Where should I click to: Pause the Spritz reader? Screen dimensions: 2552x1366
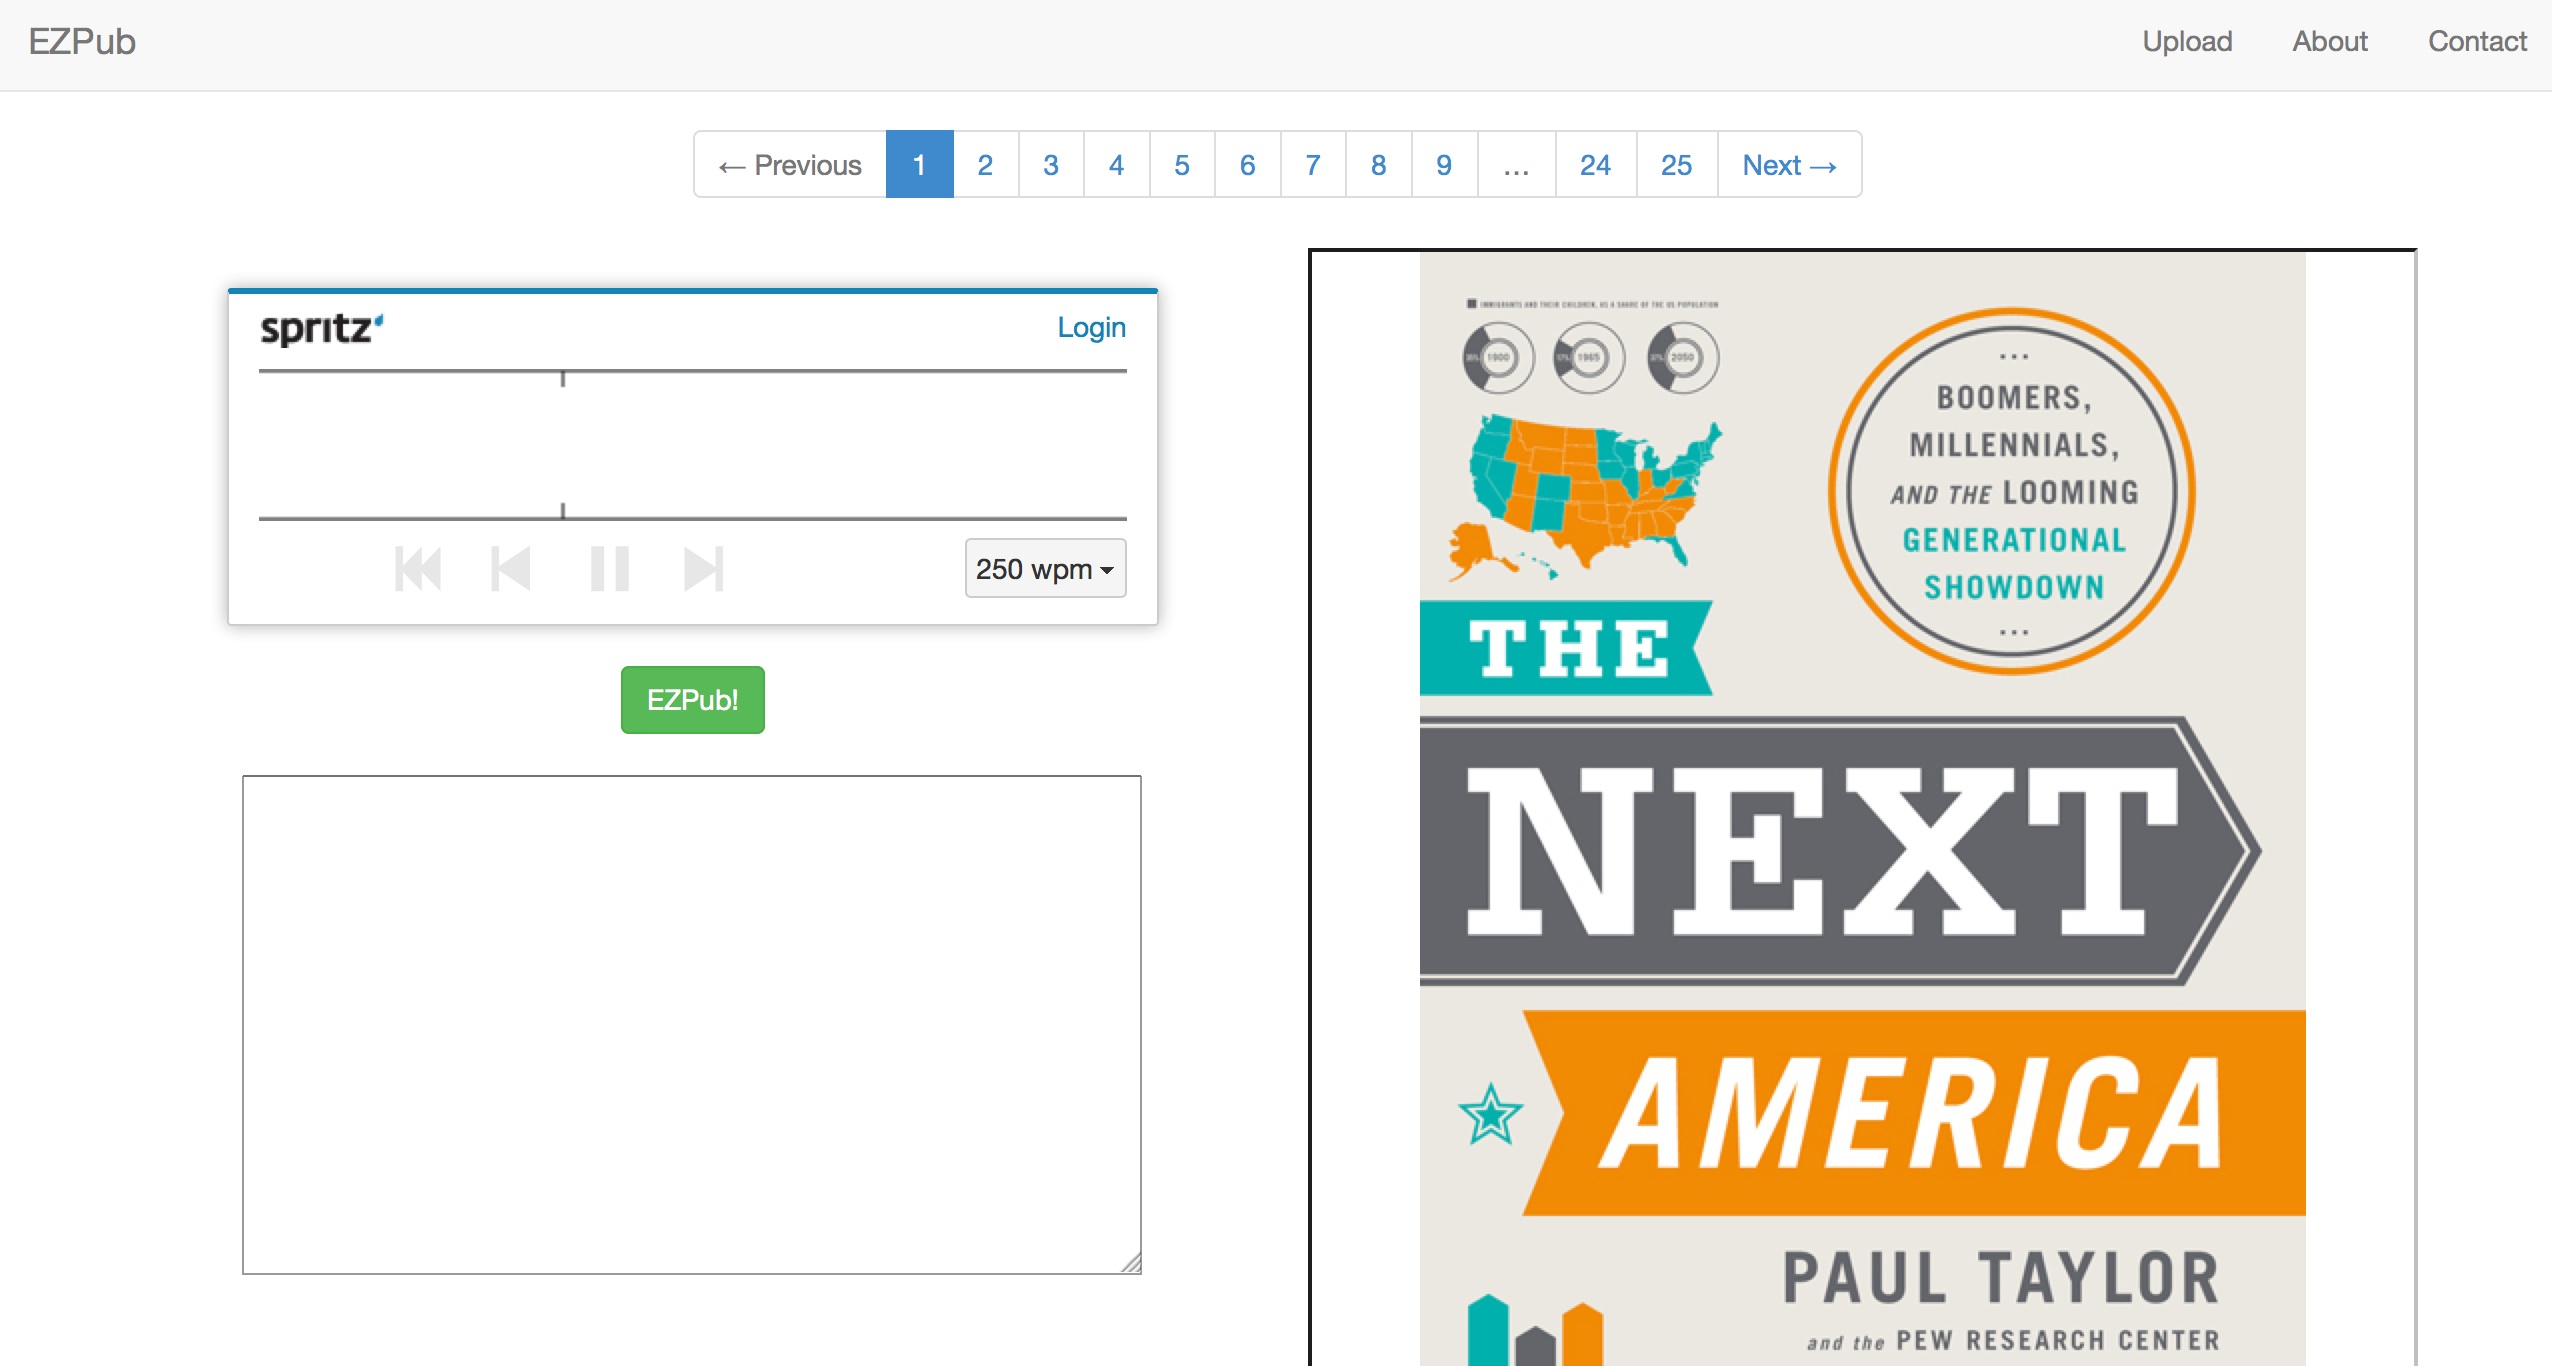click(x=609, y=569)
